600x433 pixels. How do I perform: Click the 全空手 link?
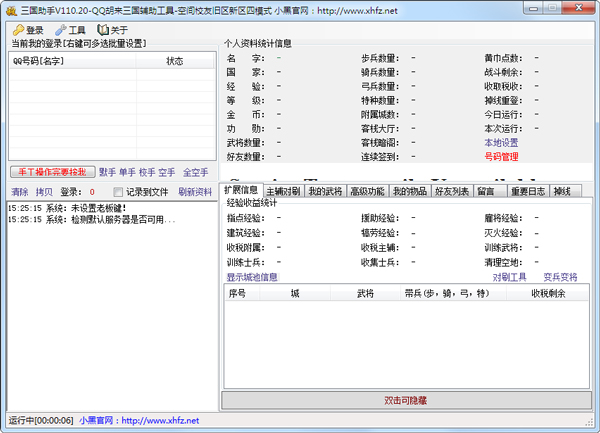(x=195, y=172)
